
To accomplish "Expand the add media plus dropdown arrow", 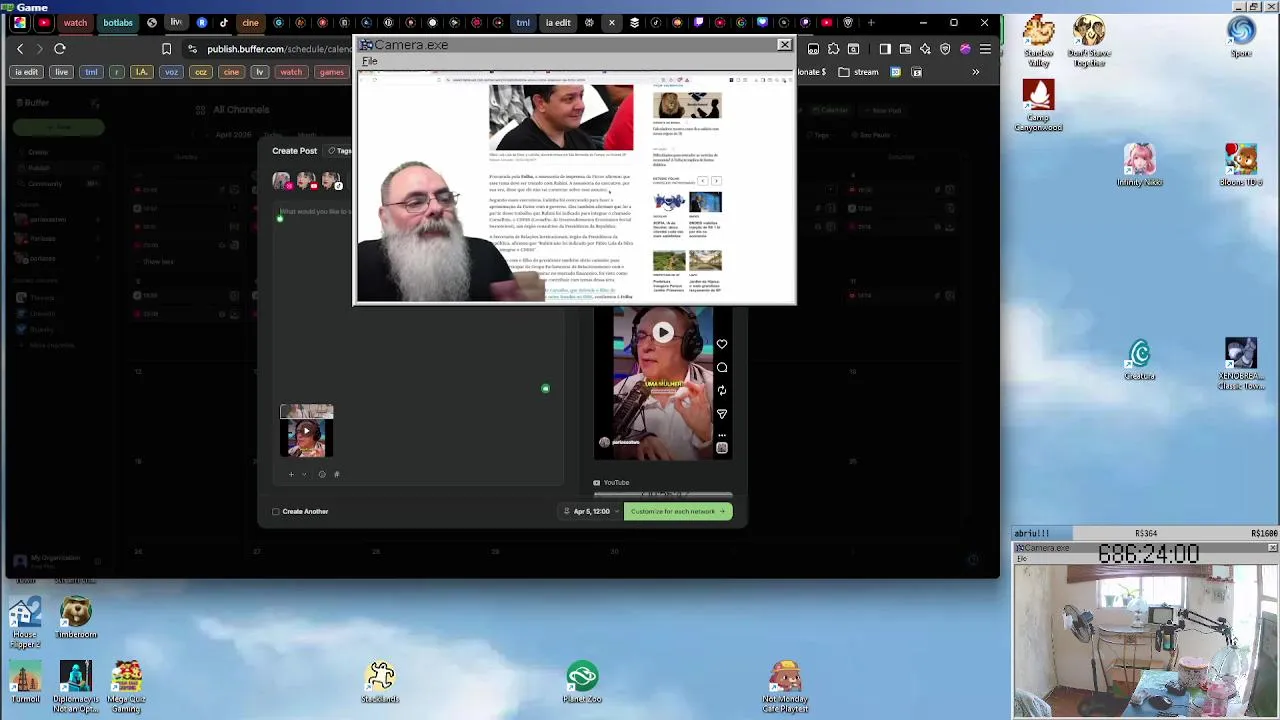I will coord(304,474).
